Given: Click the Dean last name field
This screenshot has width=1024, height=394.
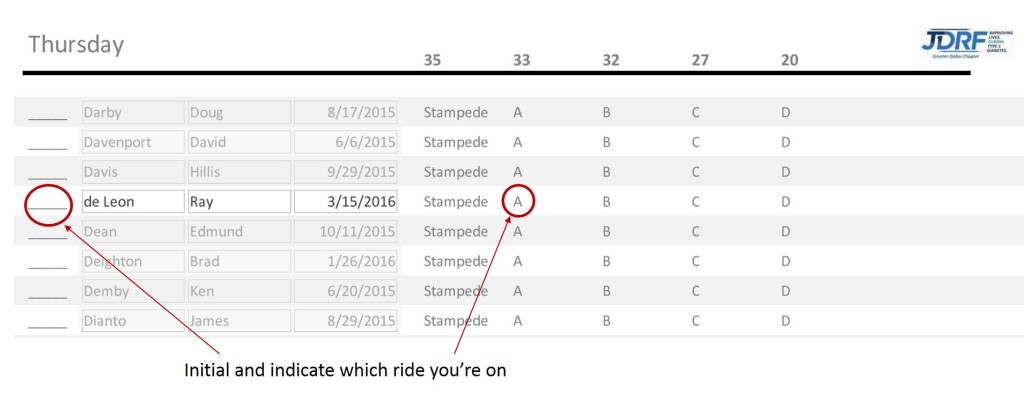Looking at the screenshot, I should (133, 231).
